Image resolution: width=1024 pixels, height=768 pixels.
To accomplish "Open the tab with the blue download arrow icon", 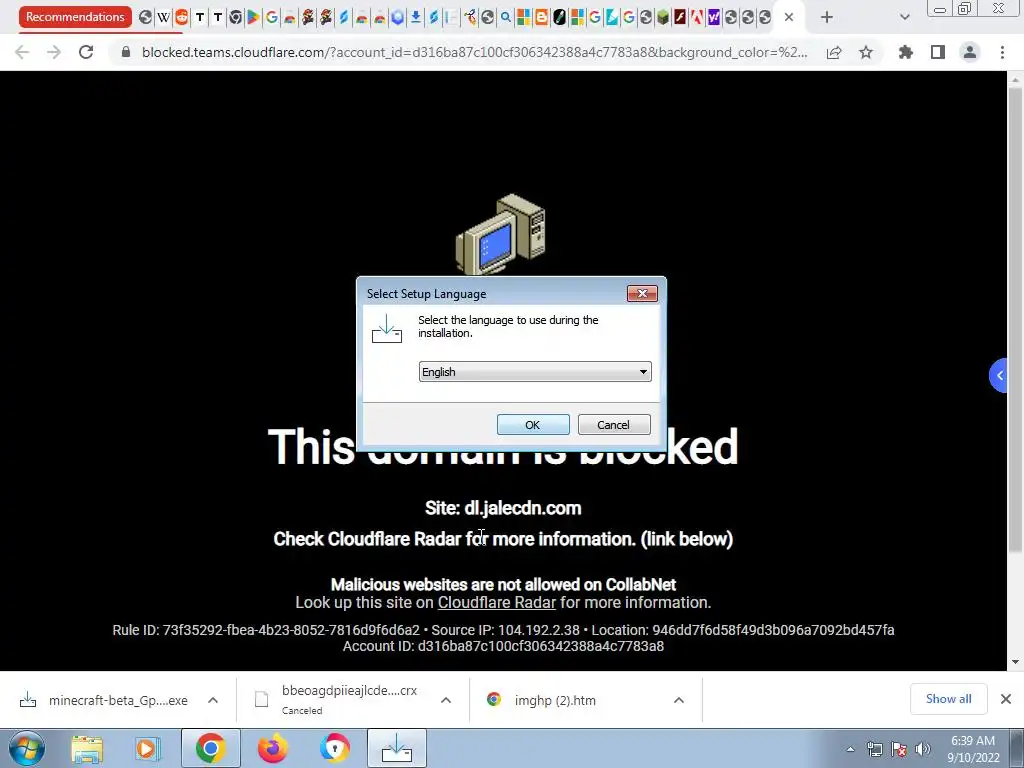I will point(415,18).
